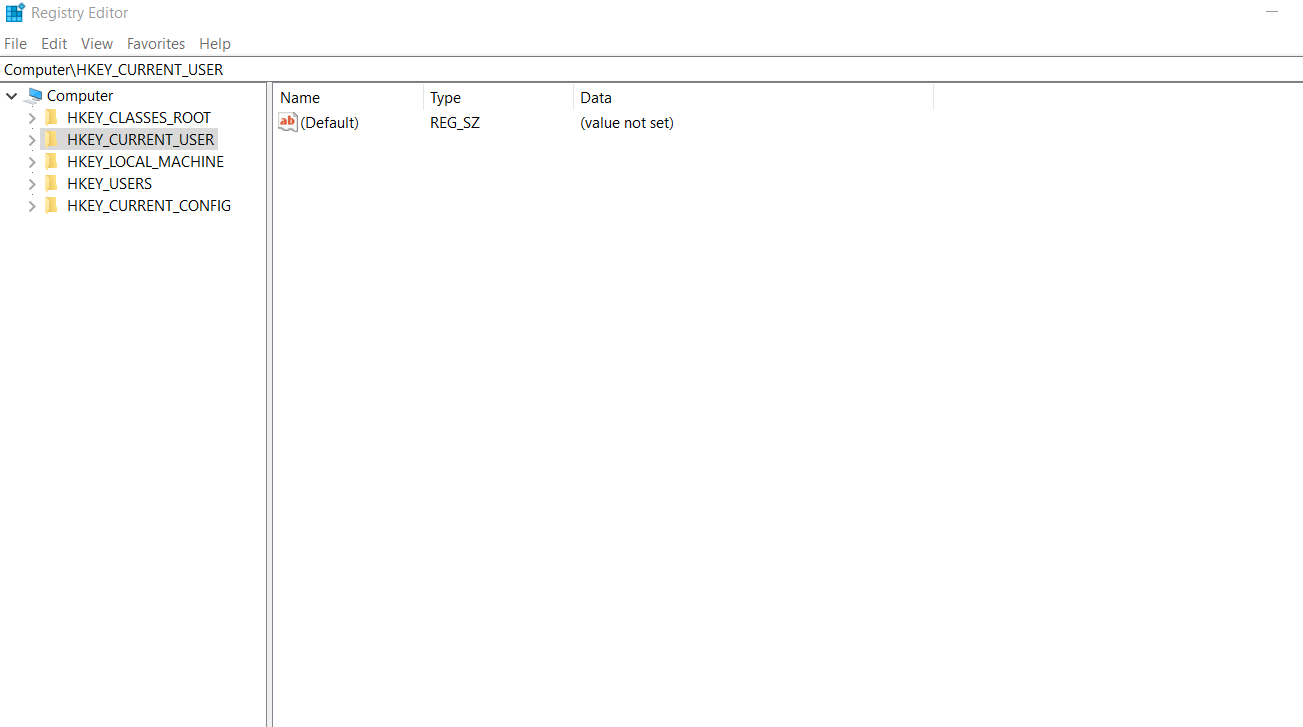Image resolution: width=1303 pixels, height=727 pixels.
Task: Select the HKEY_LOCAL_MACHINE label
Action: point(146,162)
